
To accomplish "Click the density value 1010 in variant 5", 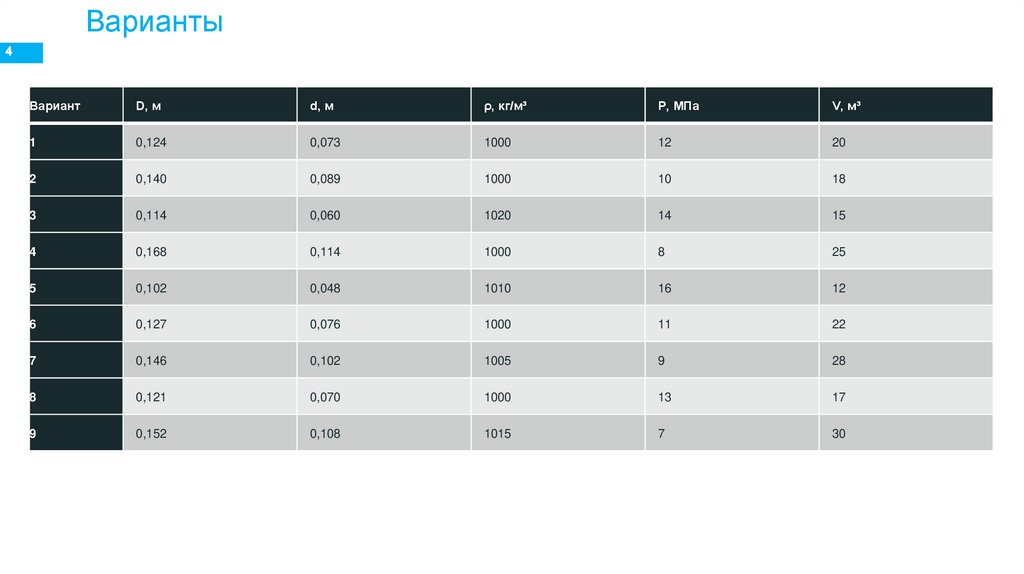I will click(497, 288).
